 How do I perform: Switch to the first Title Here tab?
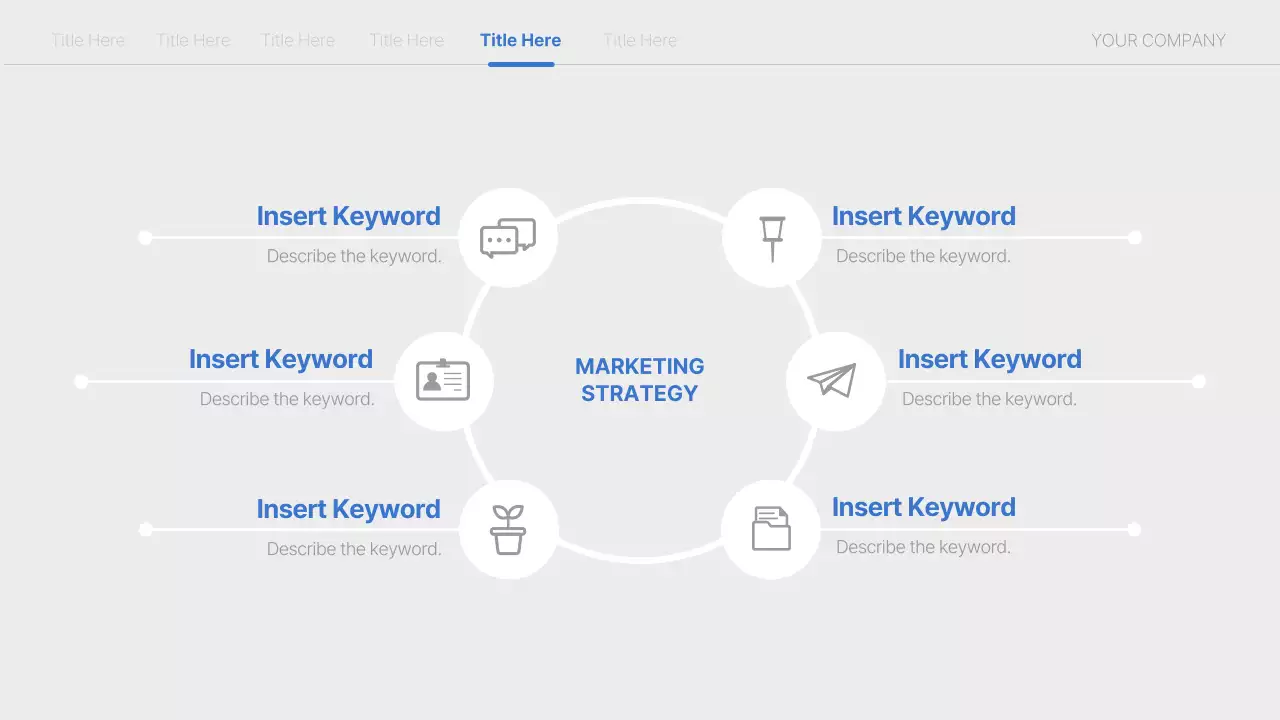tap(88, 40)
